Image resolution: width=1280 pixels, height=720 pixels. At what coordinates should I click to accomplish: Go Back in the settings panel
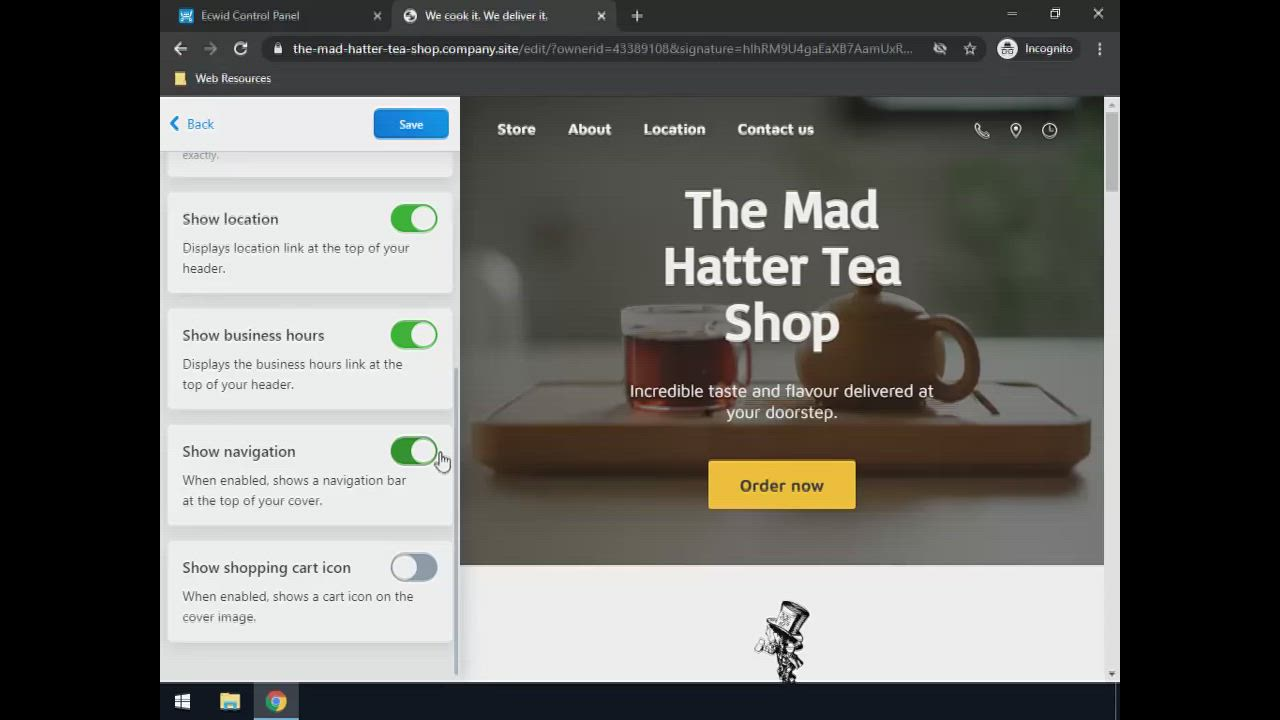(192, 124)
